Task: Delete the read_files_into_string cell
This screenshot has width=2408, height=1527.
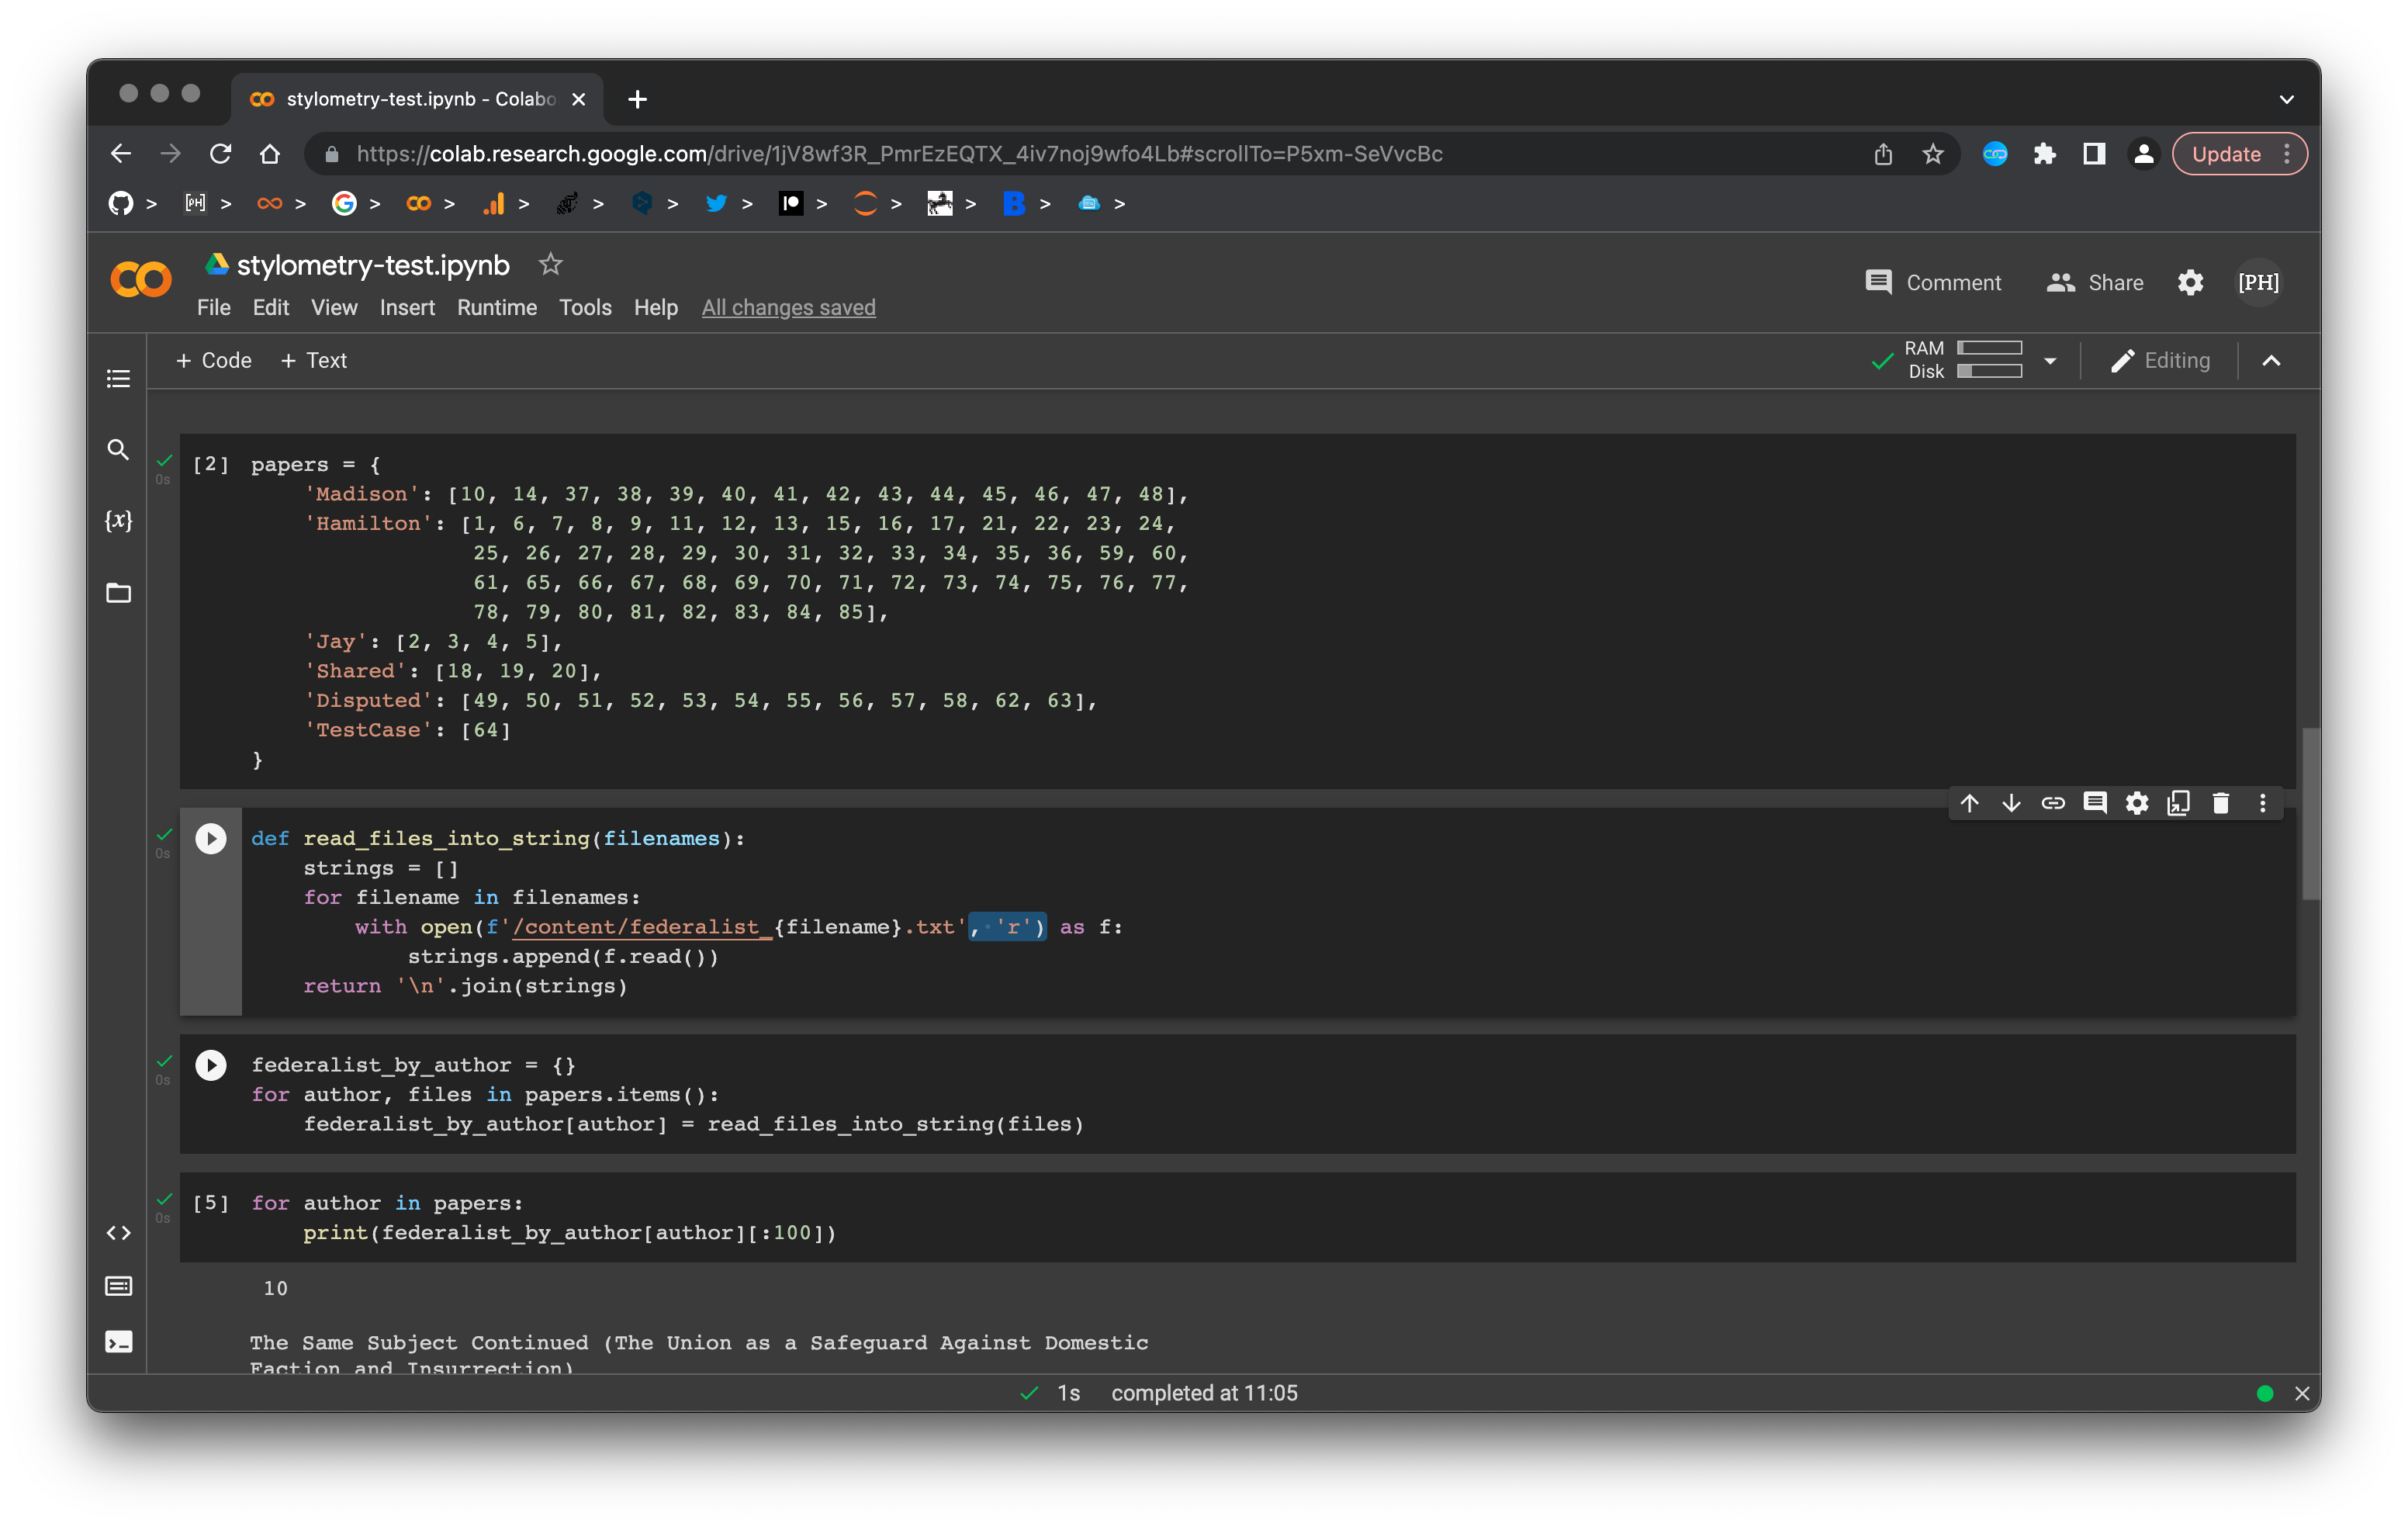Action: (x=2221, y=803)
